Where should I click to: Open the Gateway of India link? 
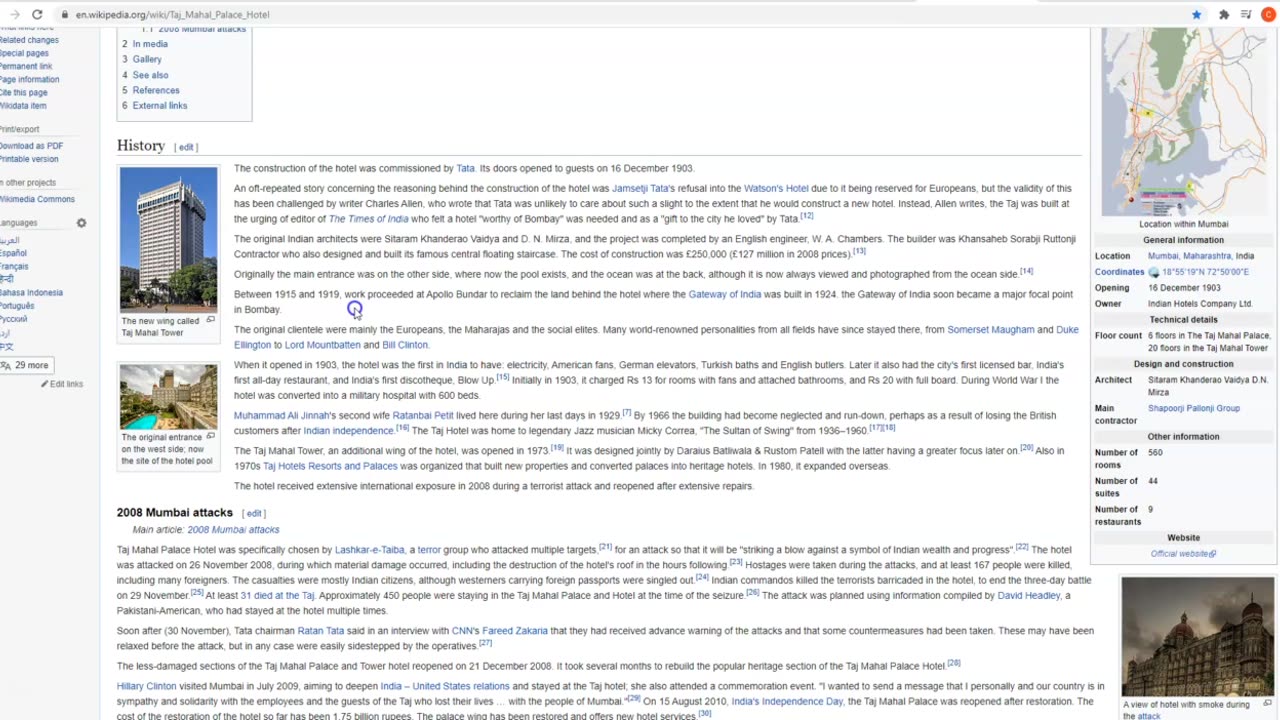click(725, 294)
